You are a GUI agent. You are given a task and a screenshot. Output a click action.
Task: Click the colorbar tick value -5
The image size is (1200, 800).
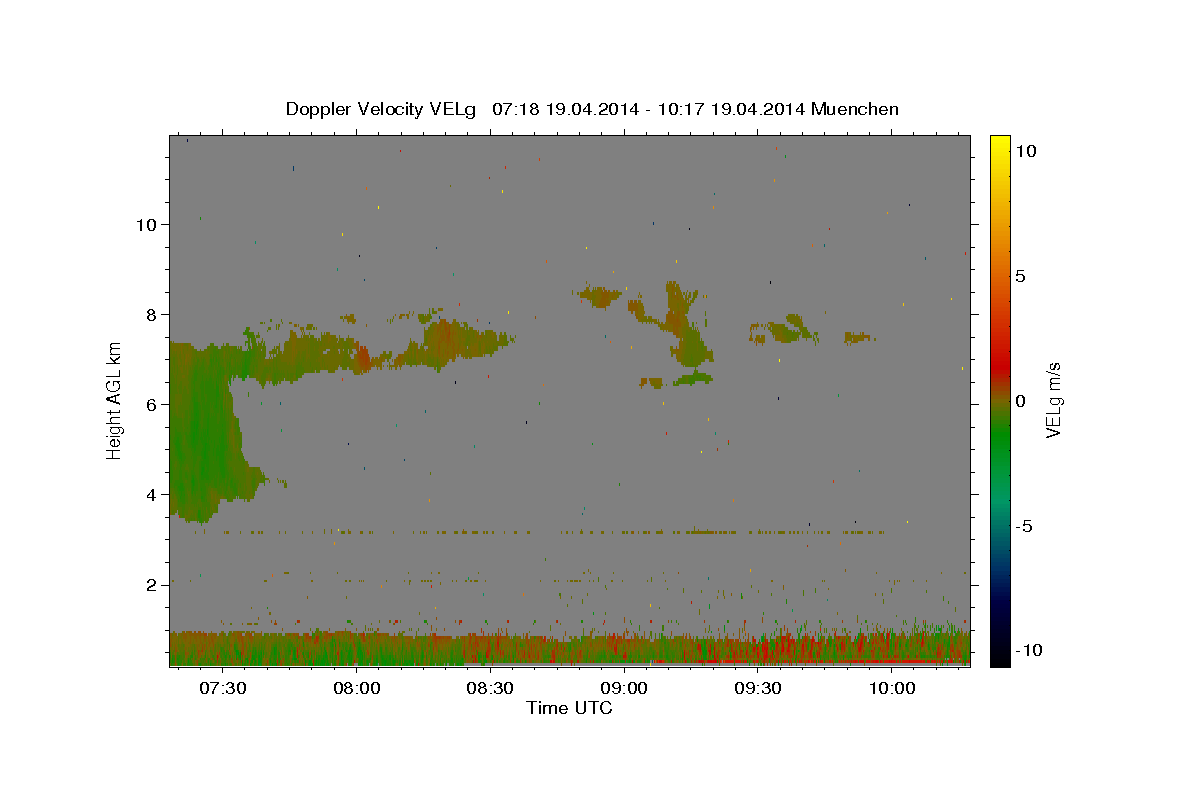tap(1024, 526)
